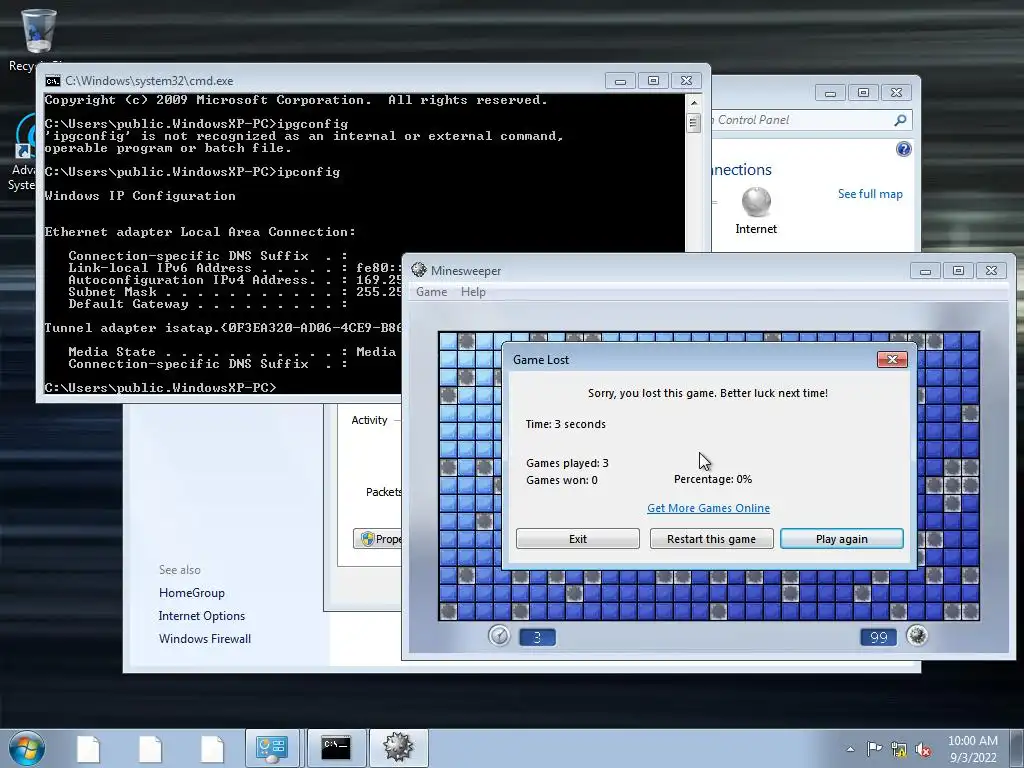Click the Minesweeper title bar icon

419,270
